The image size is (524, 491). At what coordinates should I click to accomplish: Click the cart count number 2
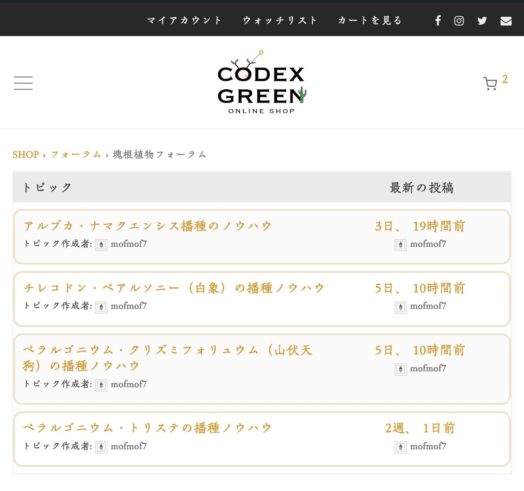click(505, 79)
